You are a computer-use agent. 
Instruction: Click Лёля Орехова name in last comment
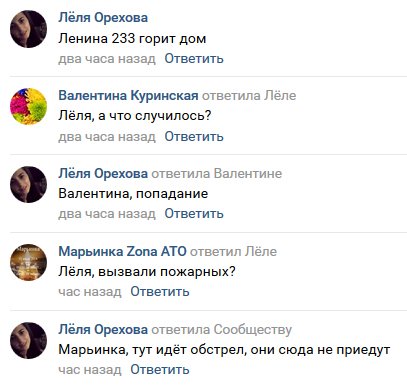tap(103, 329)
